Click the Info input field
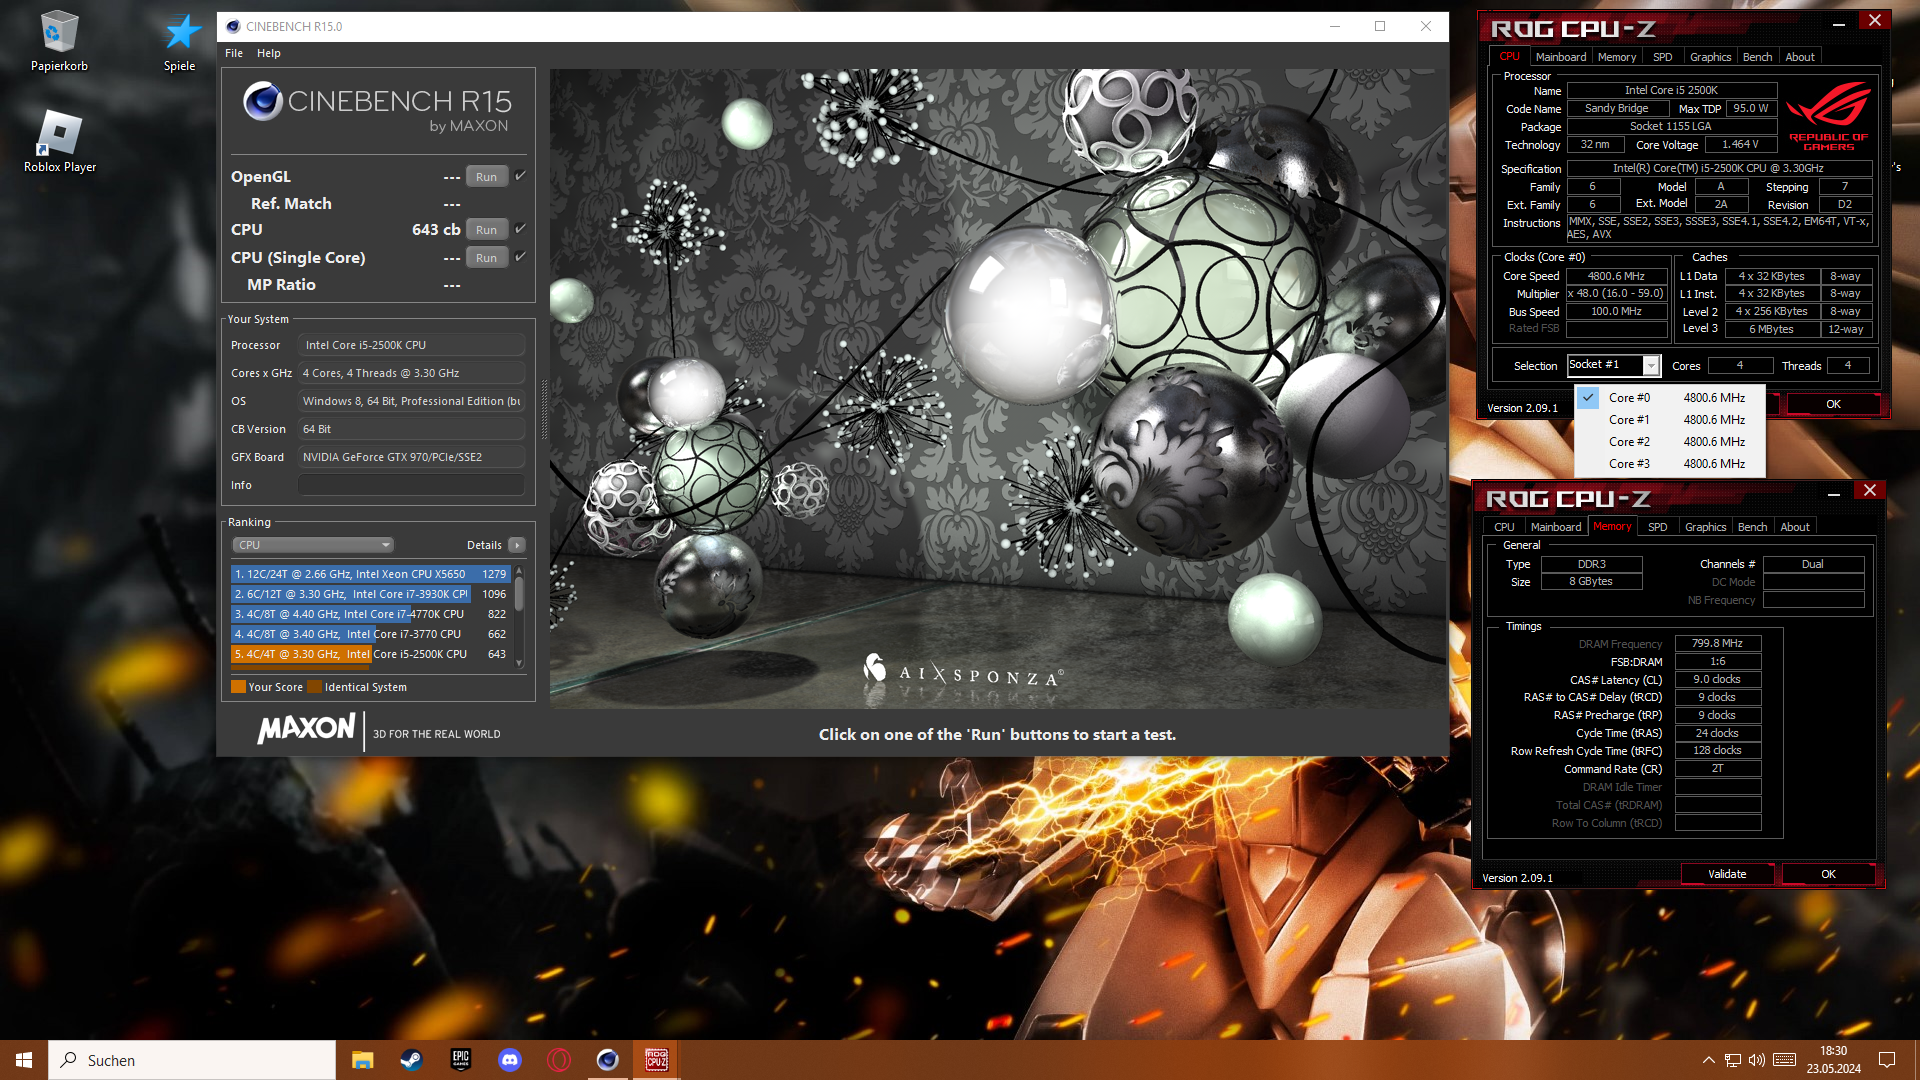Image resolution: width=1920 pixels, height=1080 pixels. click(x=411, y=485)
